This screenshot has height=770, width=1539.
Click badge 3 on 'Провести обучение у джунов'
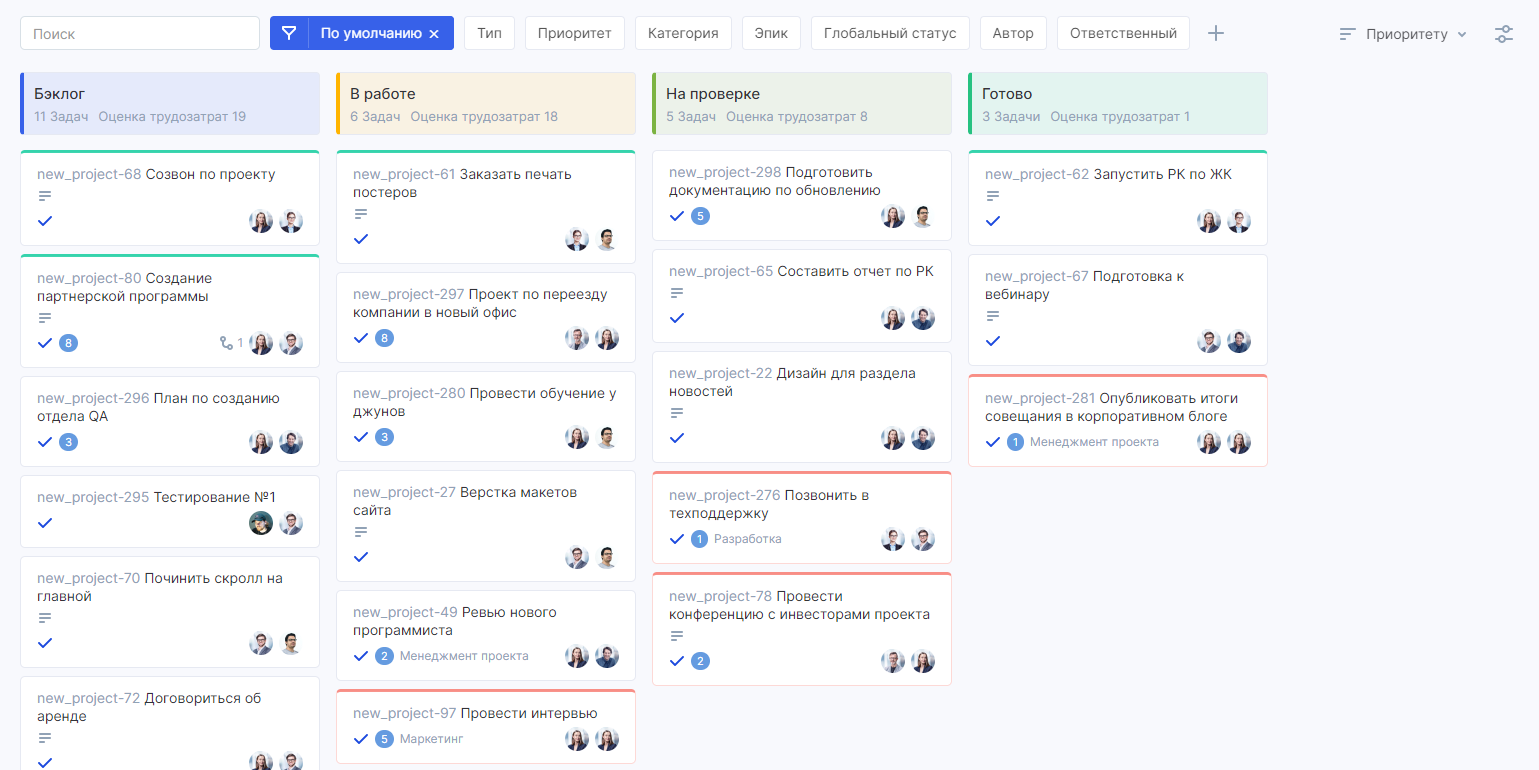coord(384,437)
